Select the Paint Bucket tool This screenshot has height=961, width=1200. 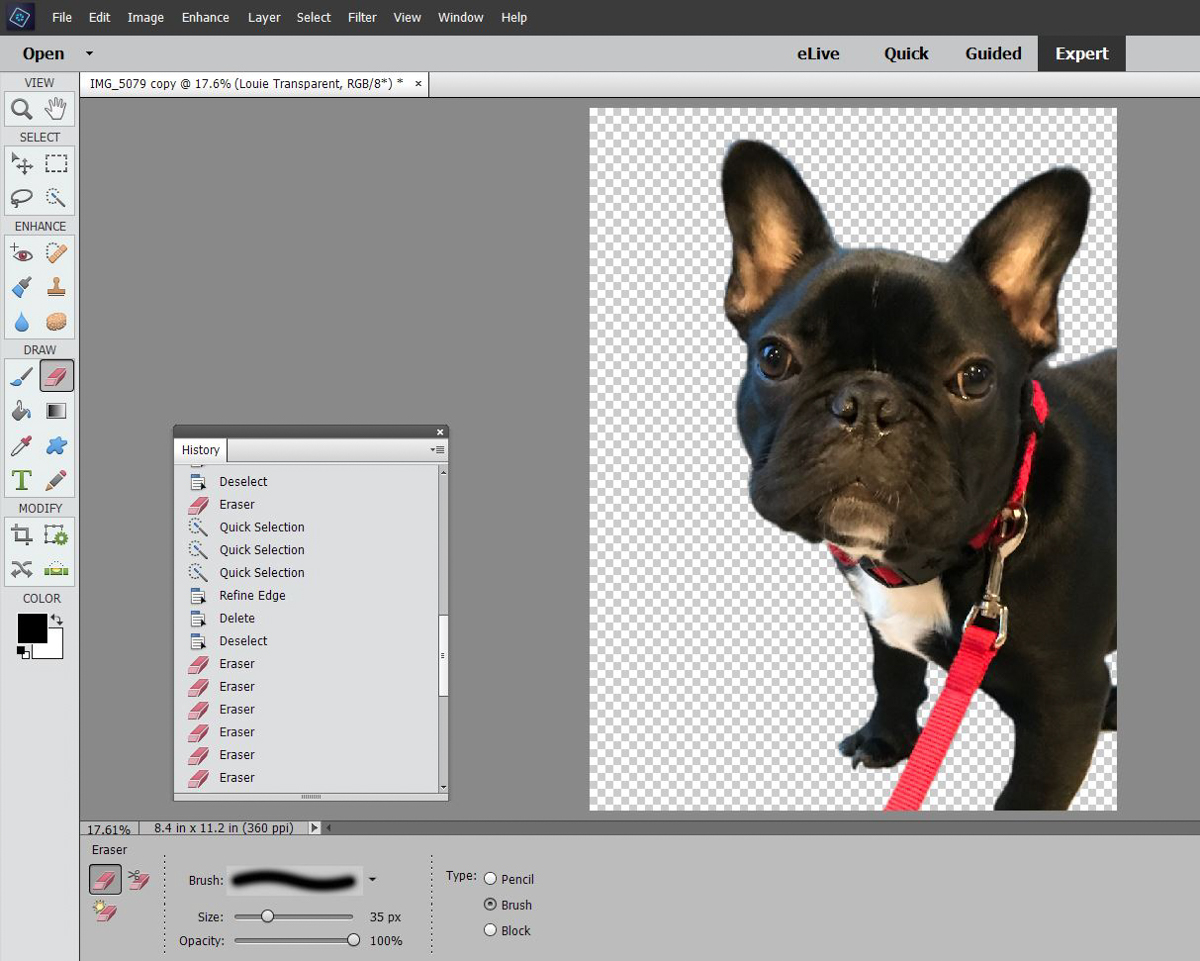(x=22, y=411)
